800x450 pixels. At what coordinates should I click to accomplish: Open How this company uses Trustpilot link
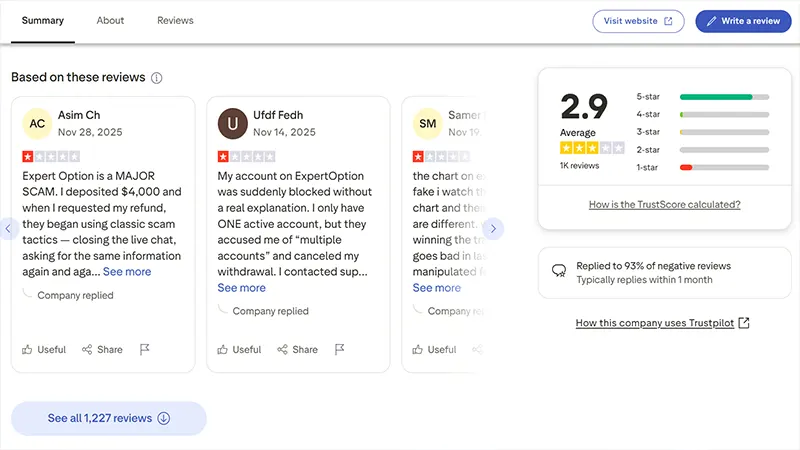point(662,323)
